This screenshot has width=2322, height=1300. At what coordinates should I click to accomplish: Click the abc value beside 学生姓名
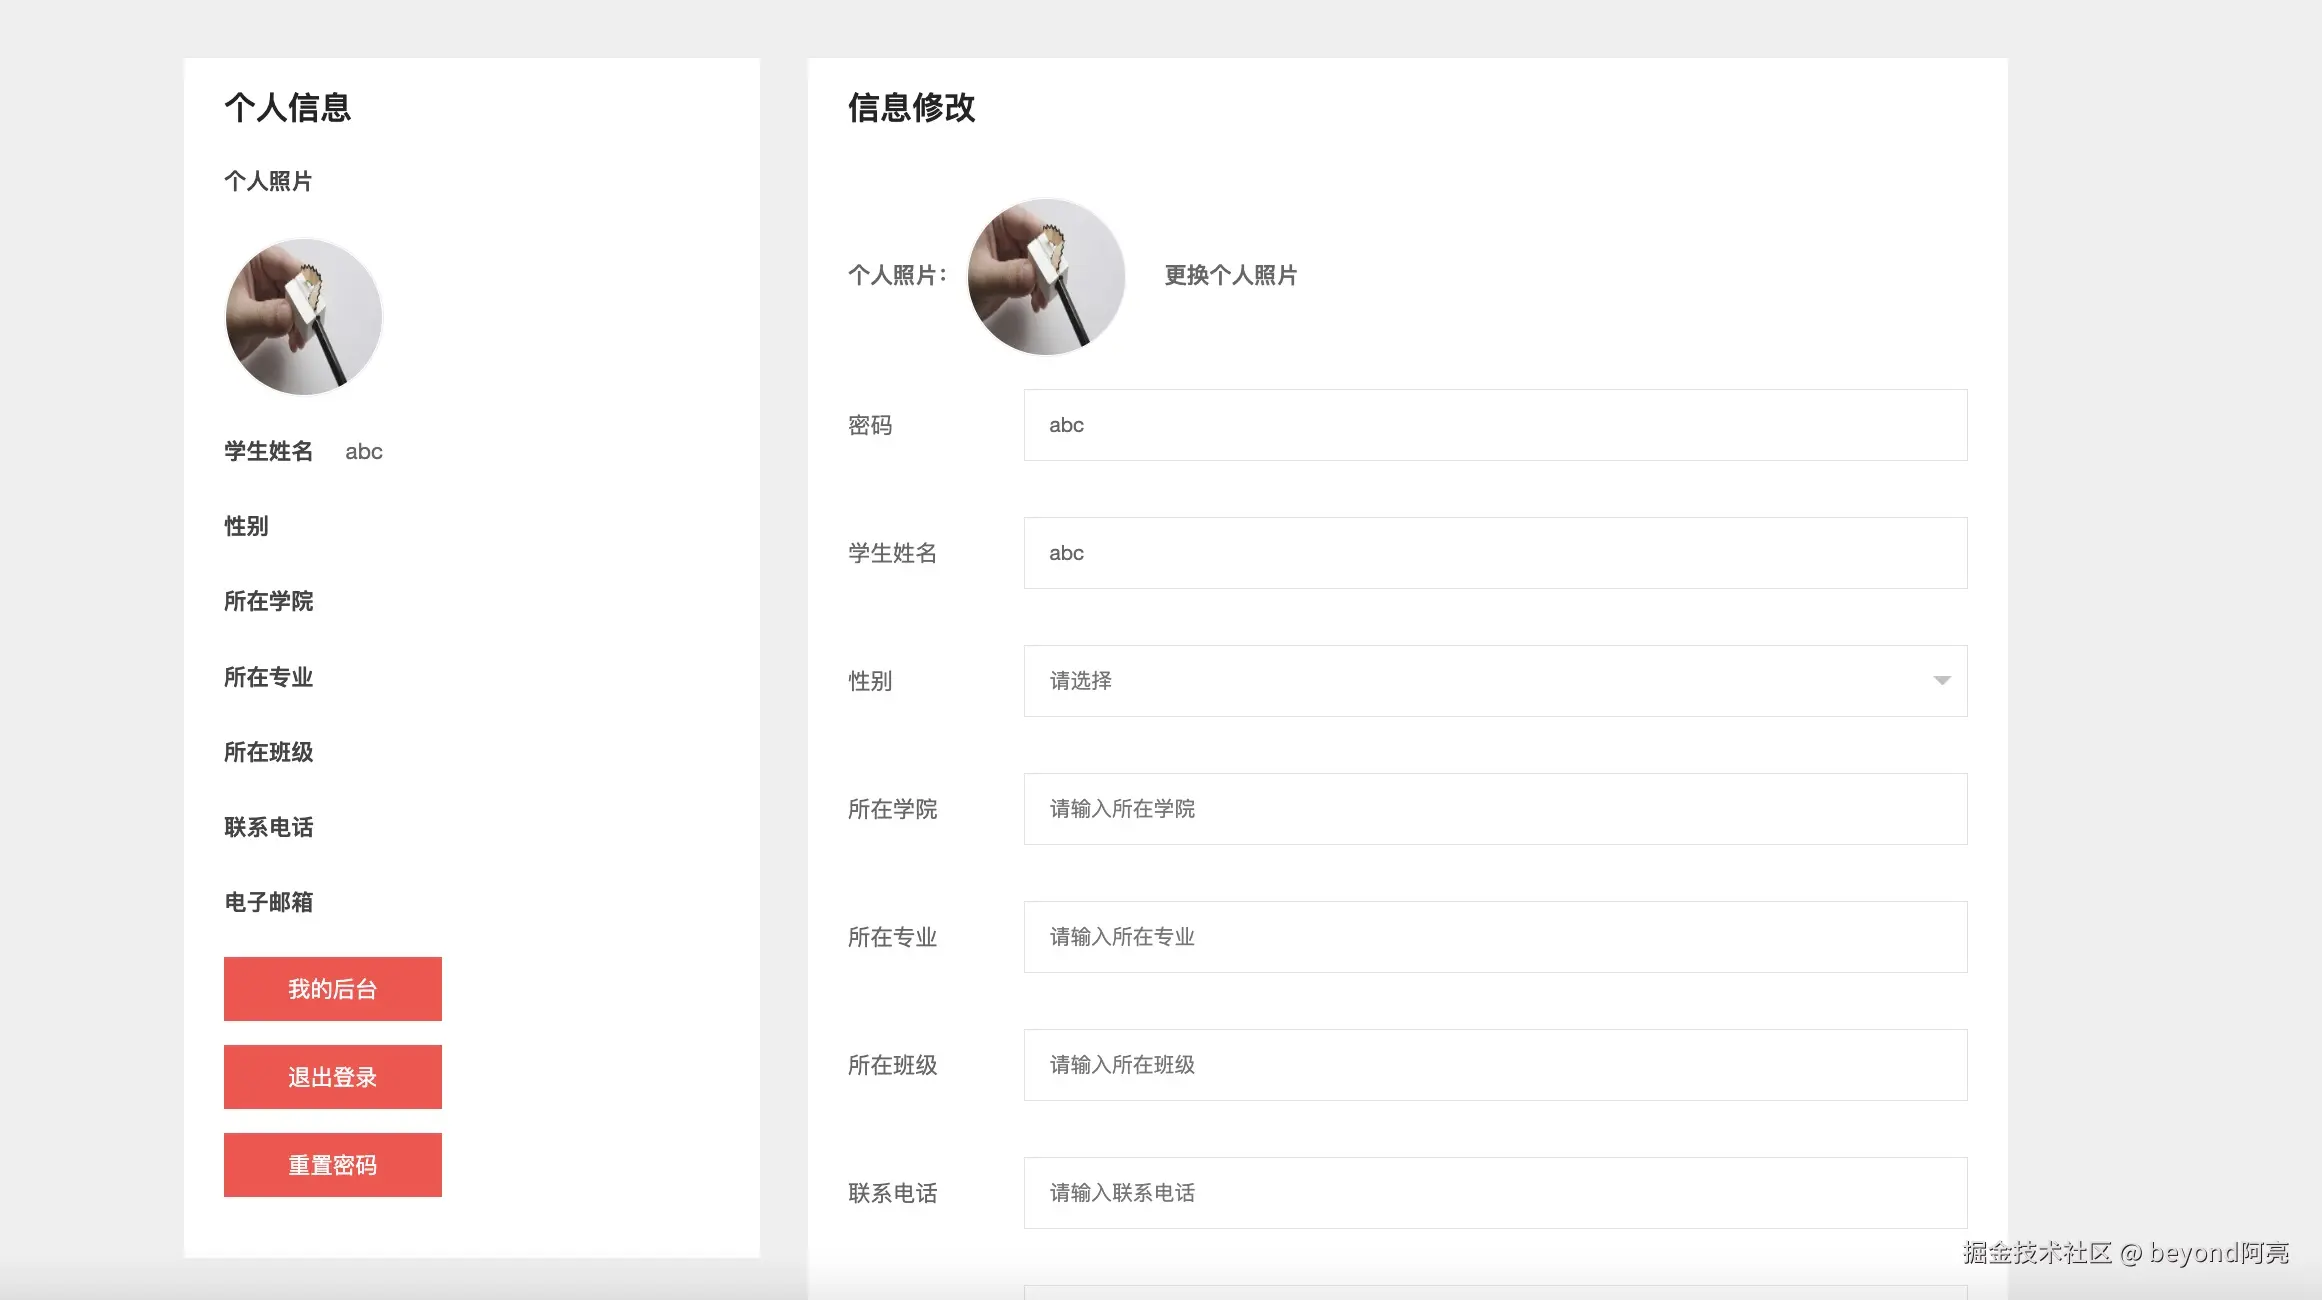(x=363, y=451)
